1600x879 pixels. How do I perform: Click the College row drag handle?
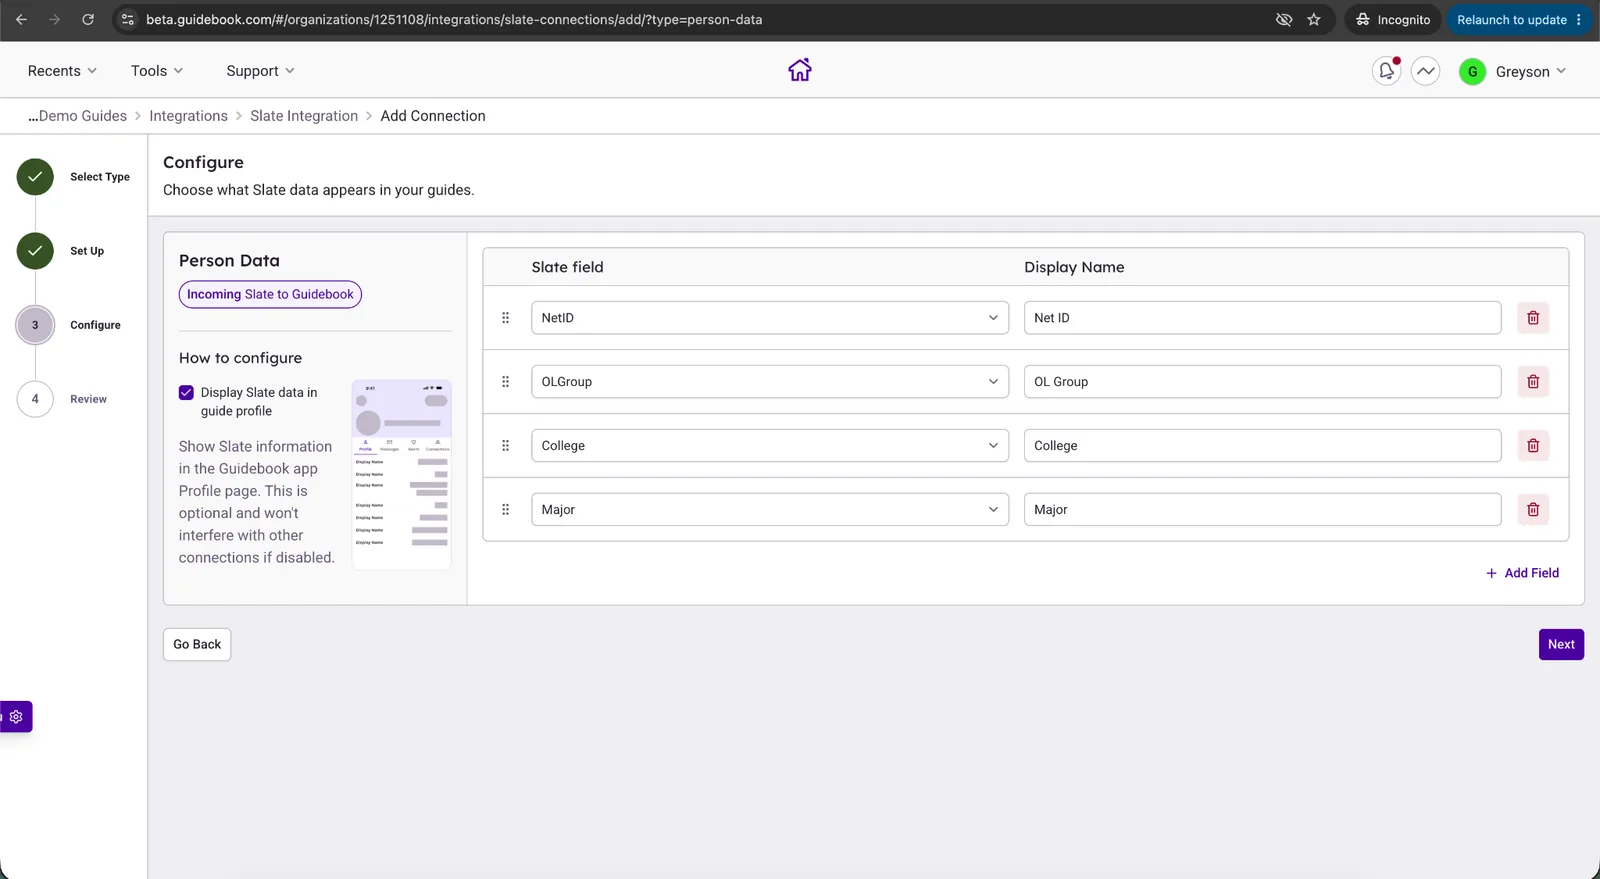pos(505,446)
